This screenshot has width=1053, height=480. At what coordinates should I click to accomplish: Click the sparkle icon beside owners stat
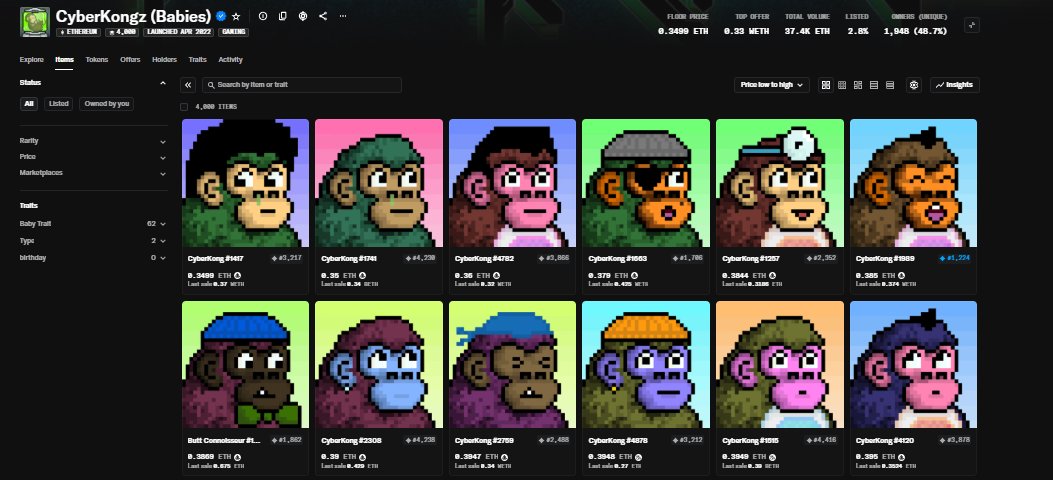[x=972, y=25]
